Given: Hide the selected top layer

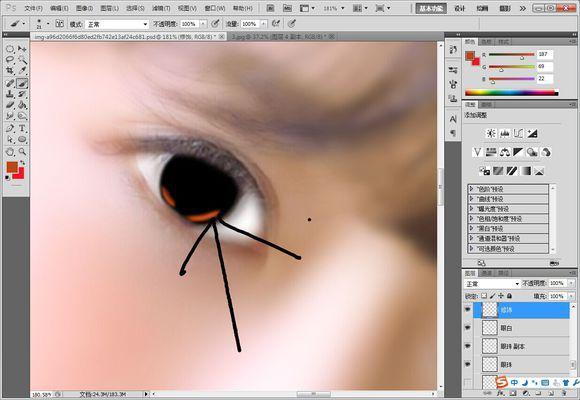Looking at the screenshot, I should point(468,309).
